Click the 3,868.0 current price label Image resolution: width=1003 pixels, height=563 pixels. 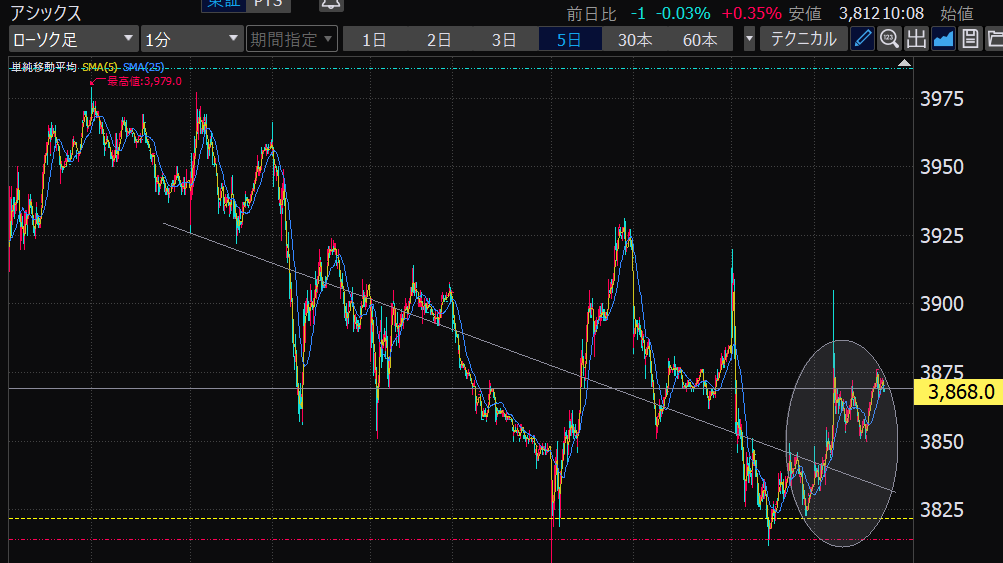[957, 392]
